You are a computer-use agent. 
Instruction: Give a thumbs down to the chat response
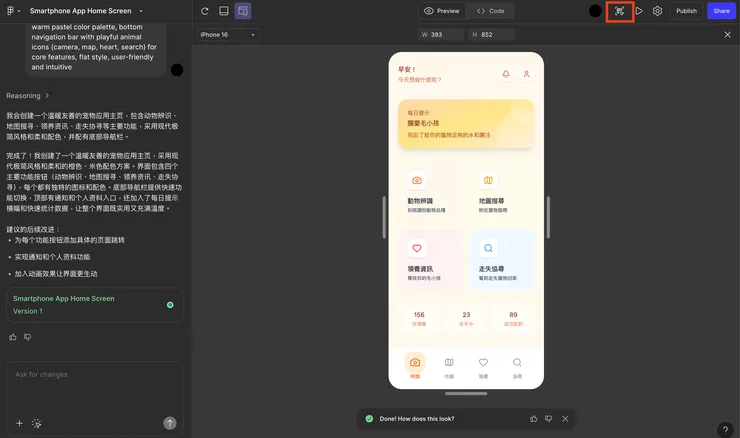(28, 337)
